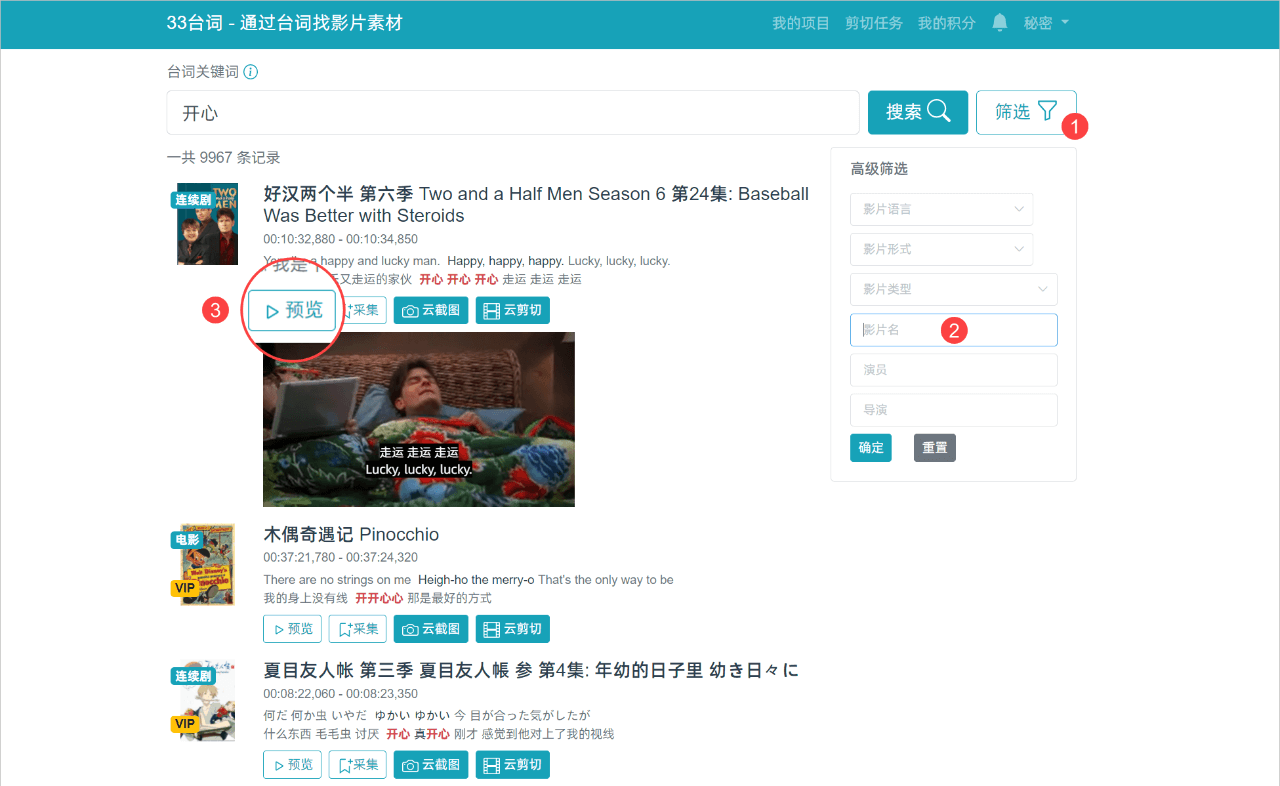
Task: Click 云截图 for 夏目友人帐
Action: [431, 765]
